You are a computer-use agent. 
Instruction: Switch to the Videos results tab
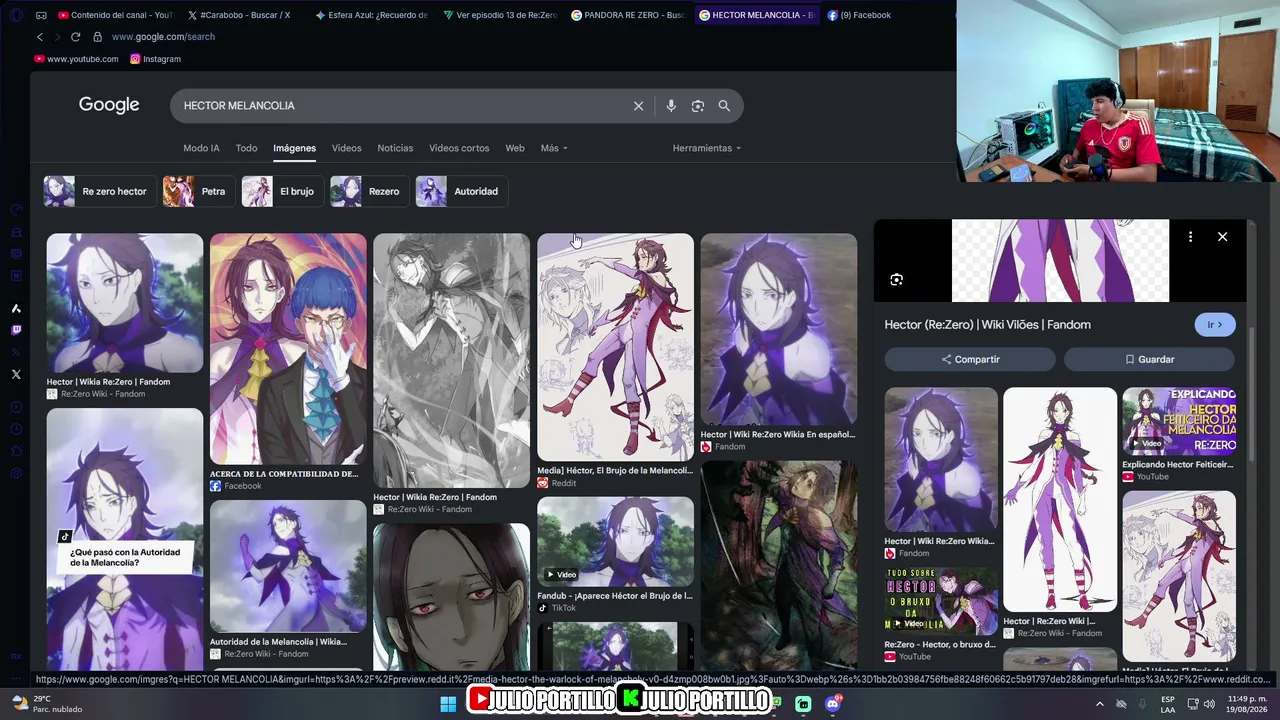point(346,148)
